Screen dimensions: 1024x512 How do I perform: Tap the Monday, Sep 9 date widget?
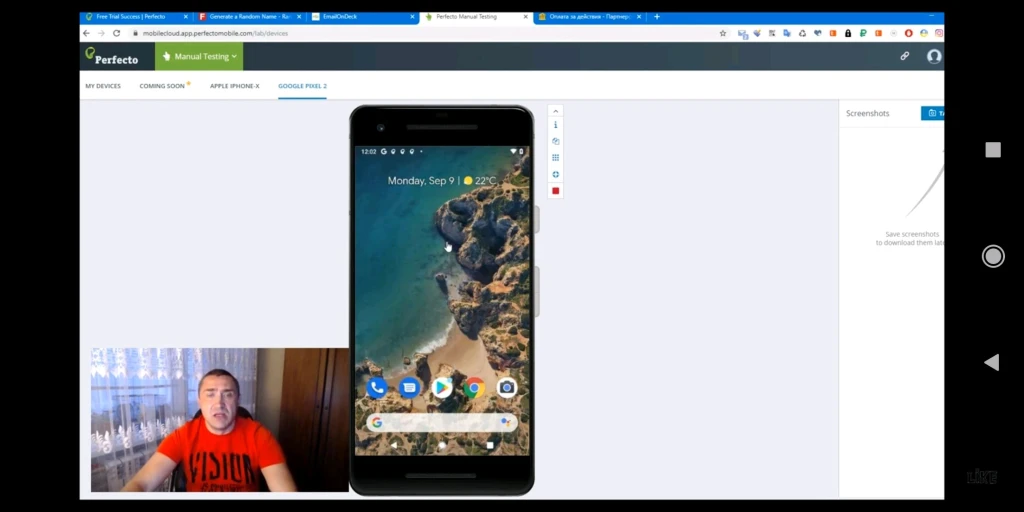point(421,181)
